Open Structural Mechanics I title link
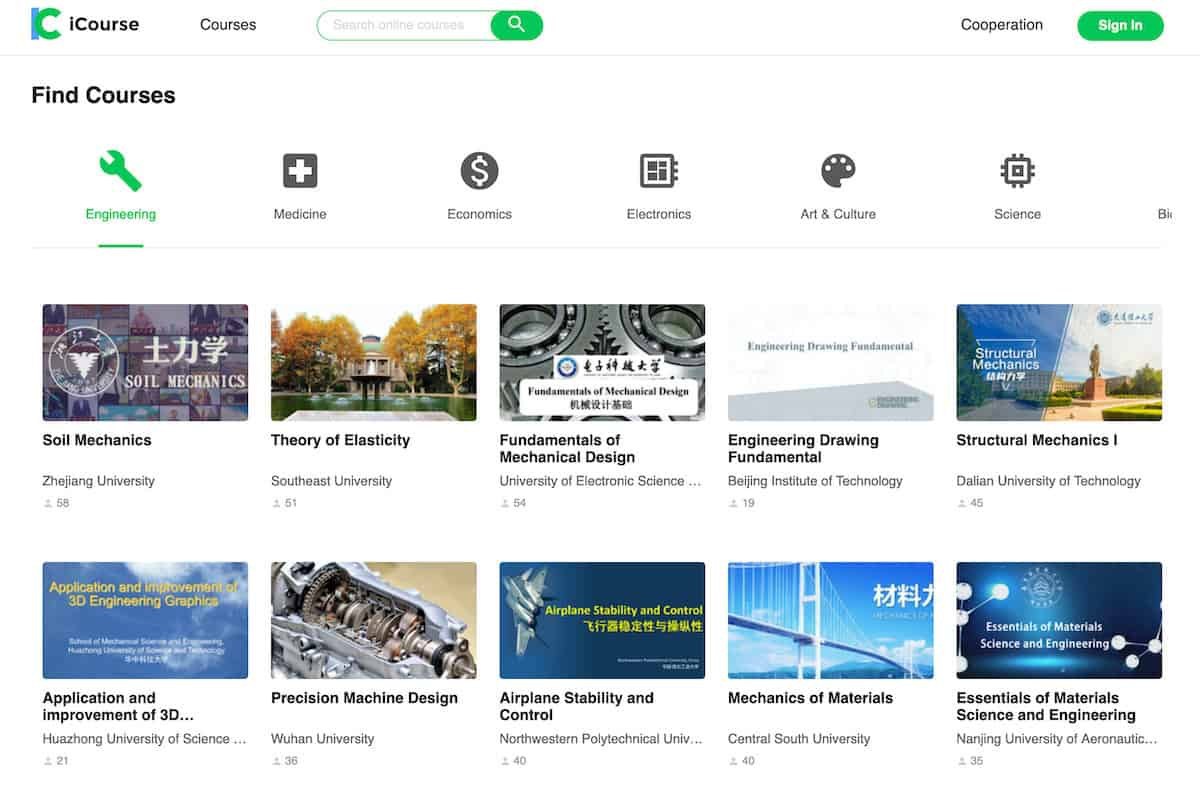 pyautogui.click(x=1037, y=440)
